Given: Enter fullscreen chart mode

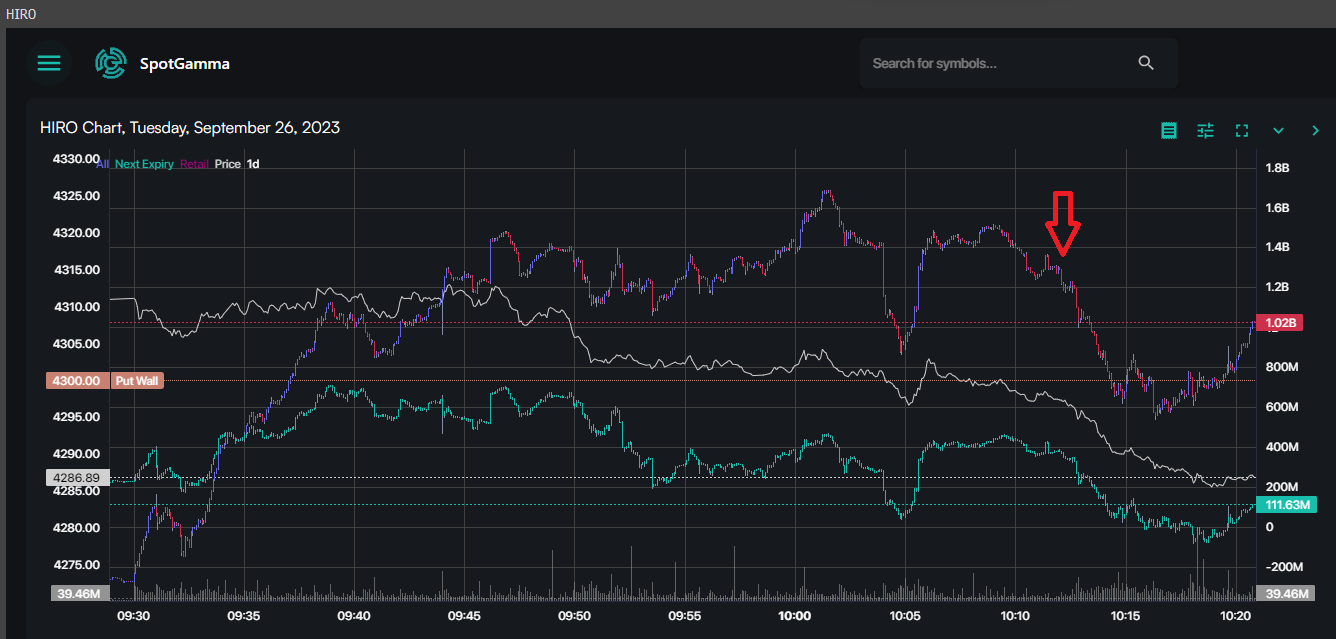Looking at the screenshot, I should click(x=1242, y=130).
